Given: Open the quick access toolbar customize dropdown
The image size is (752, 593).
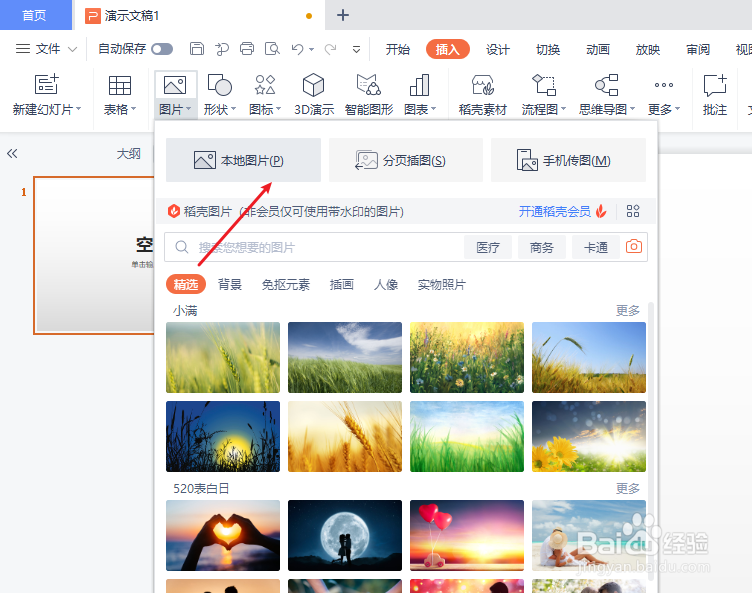Looking at the screenshot, I should [x=356, y=49].
